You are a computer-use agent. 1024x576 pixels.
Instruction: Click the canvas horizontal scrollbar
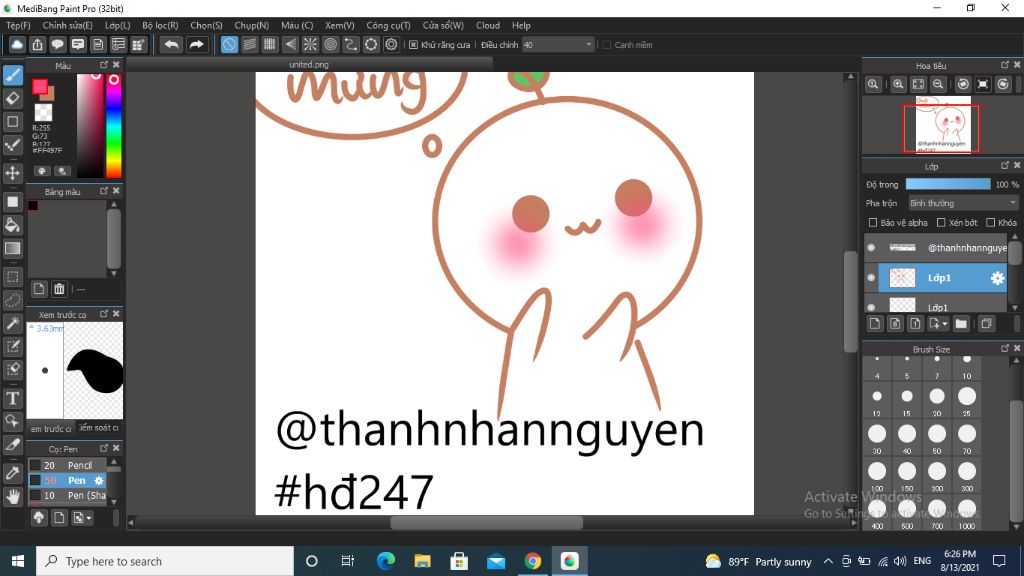pyautogui.click(x=487, y=522)
